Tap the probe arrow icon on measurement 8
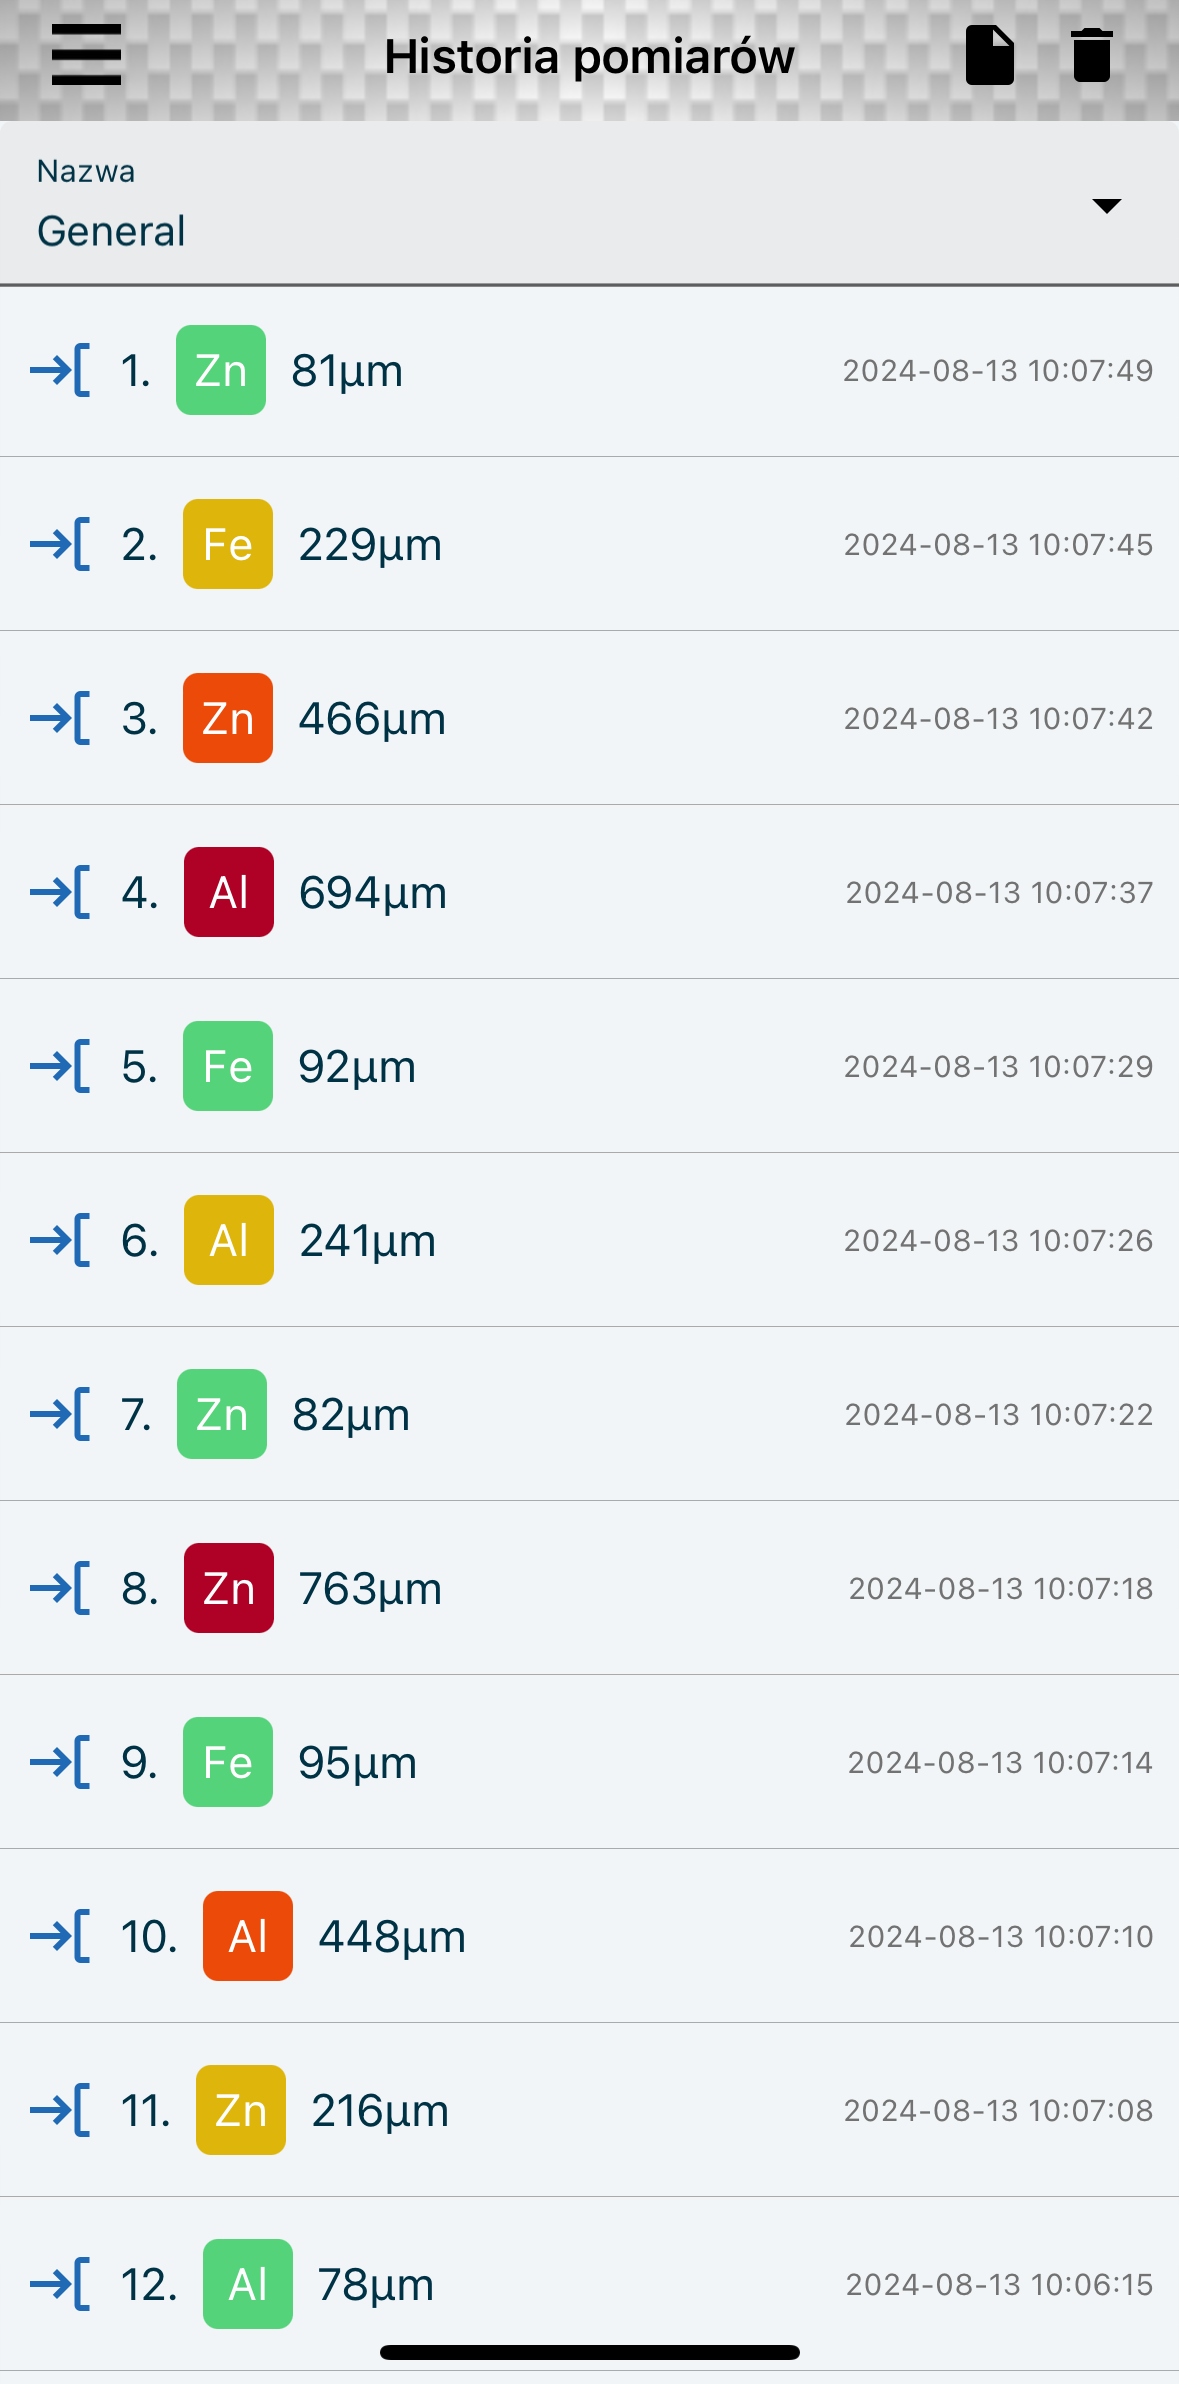This screenshot has width=1179, height=2384. point(60,1588)
